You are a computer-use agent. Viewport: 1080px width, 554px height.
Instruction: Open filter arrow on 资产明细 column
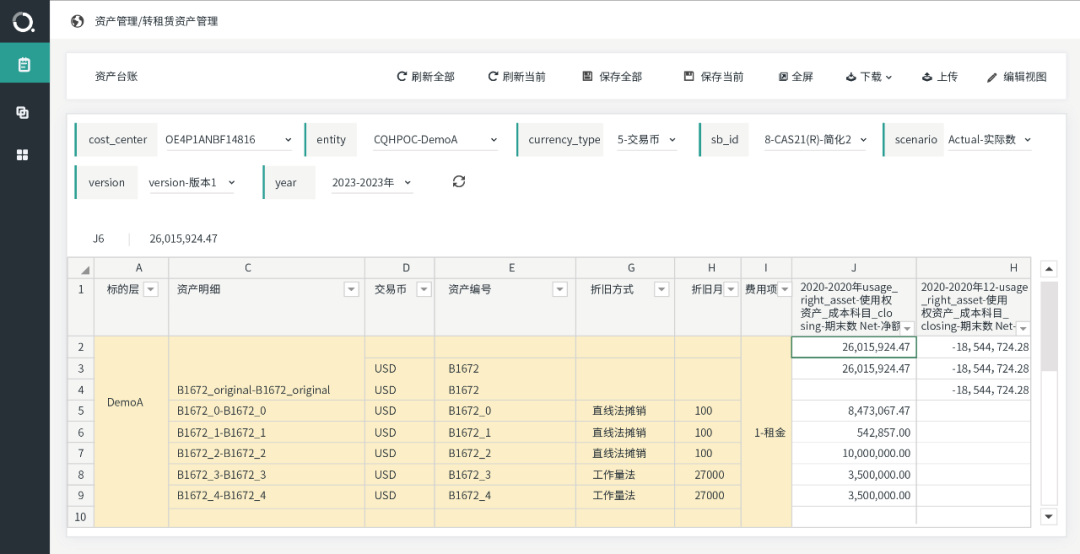(x=351, y=289)
